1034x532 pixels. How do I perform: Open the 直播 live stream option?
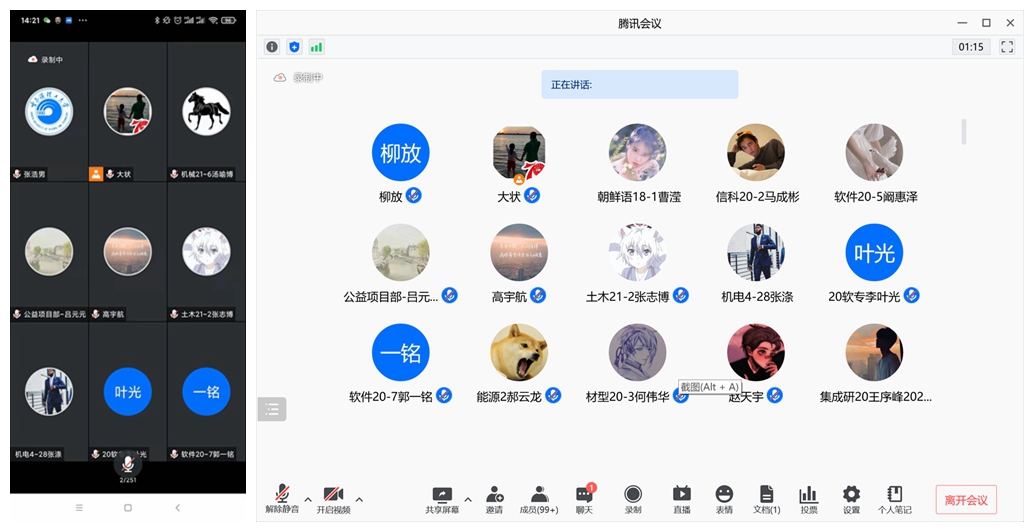[x=681, y=498]
